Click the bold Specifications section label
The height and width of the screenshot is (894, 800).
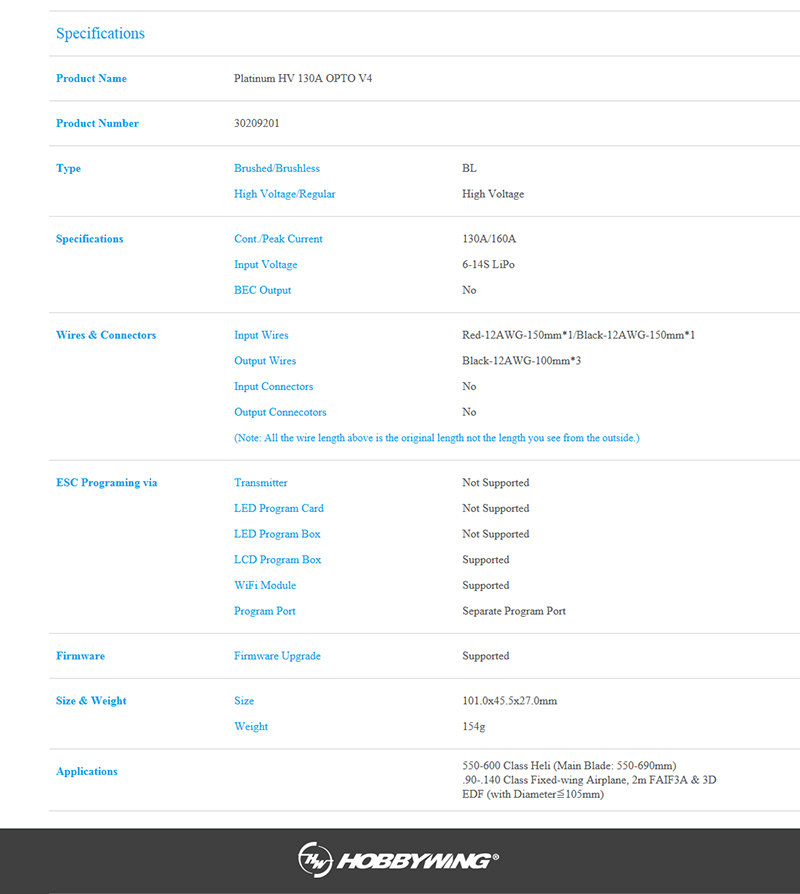pyautogui.click(x=90, y=239)
